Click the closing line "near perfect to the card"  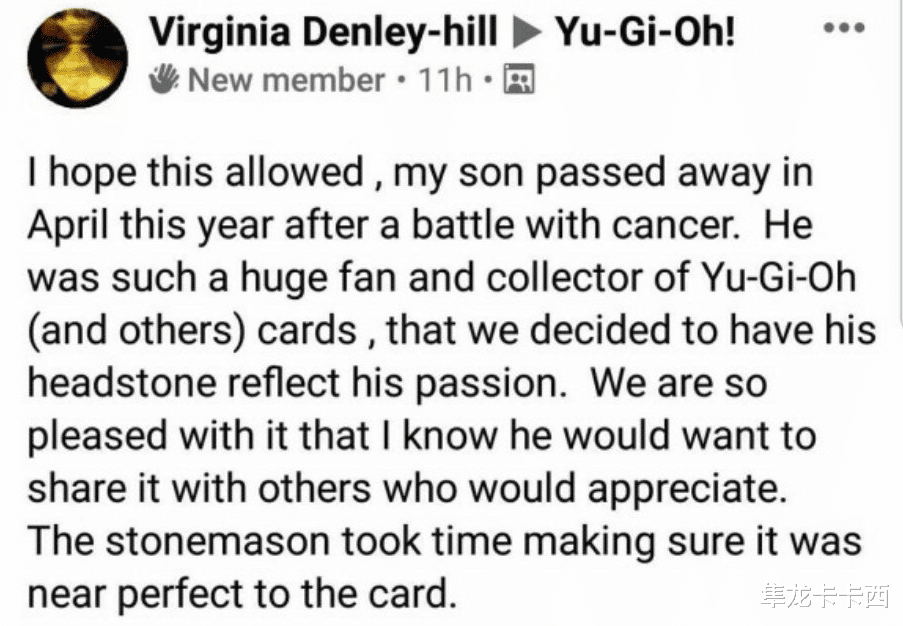(x=240, y=593)
